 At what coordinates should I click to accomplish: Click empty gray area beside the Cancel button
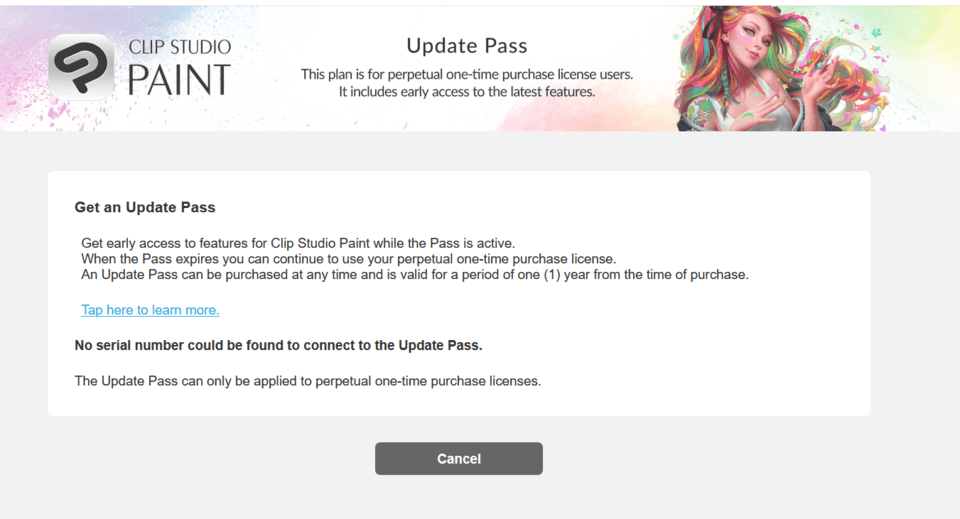coord(700,459)
